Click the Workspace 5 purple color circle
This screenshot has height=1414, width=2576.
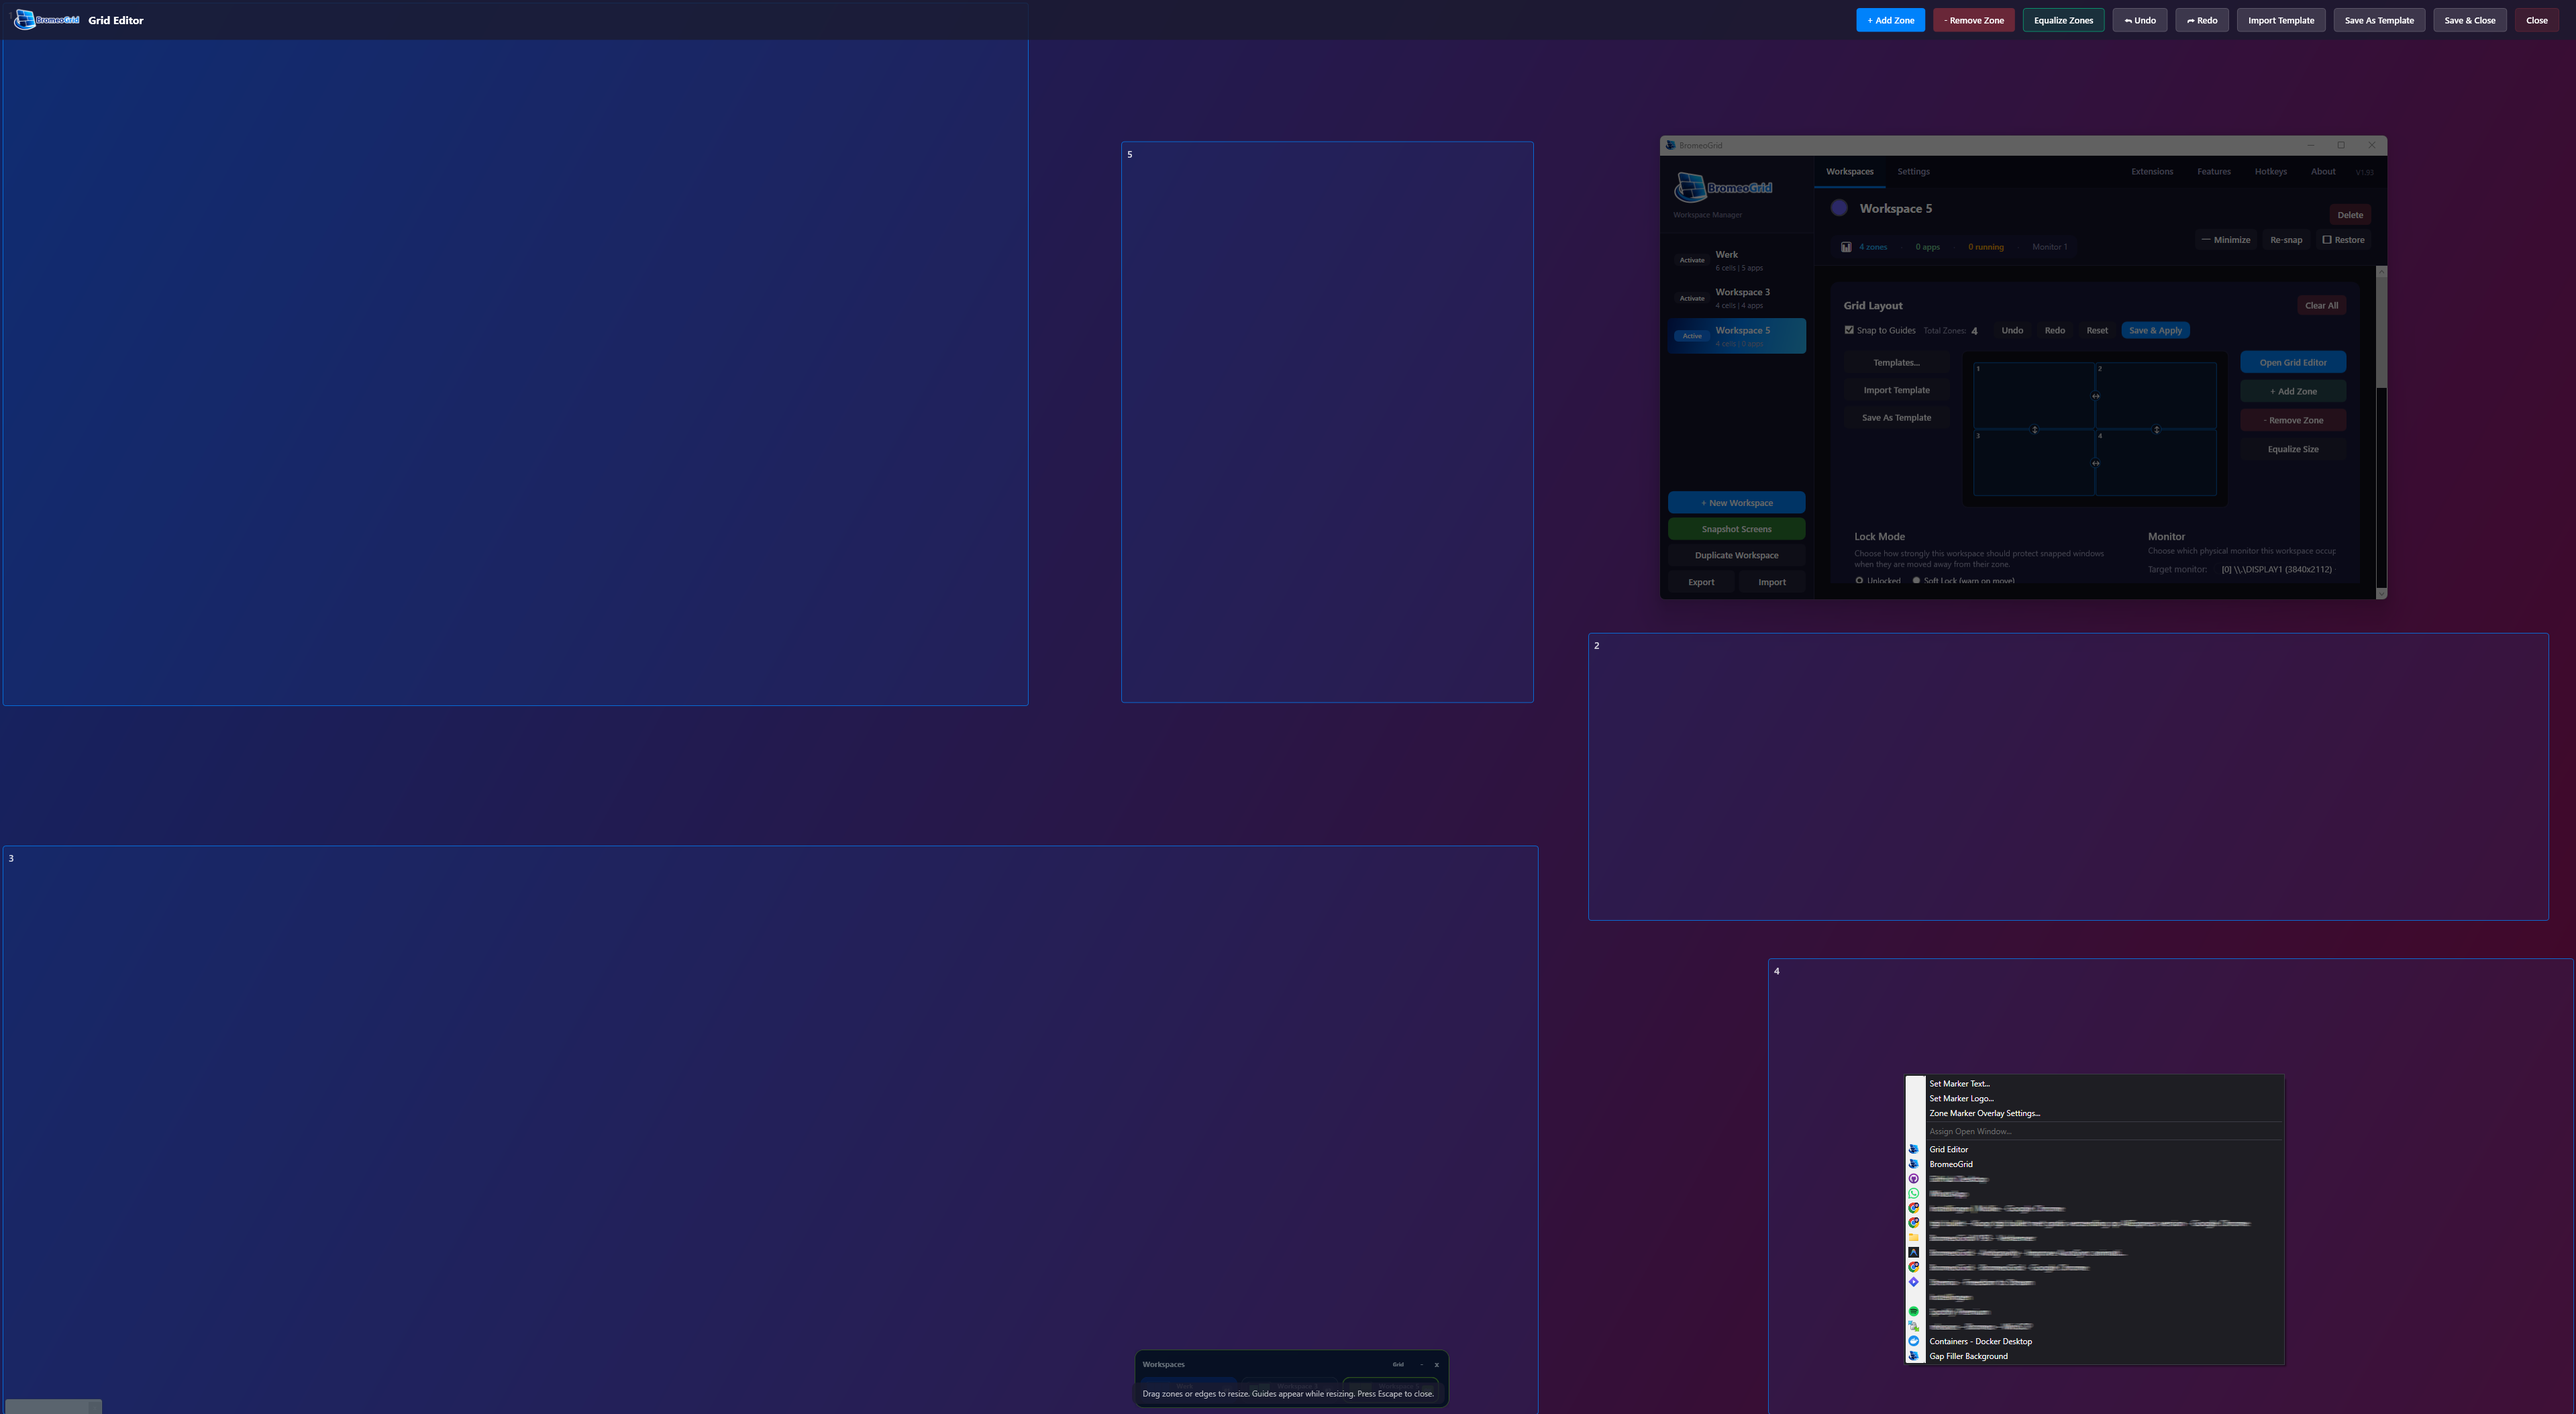click(x=1839, y=207)
